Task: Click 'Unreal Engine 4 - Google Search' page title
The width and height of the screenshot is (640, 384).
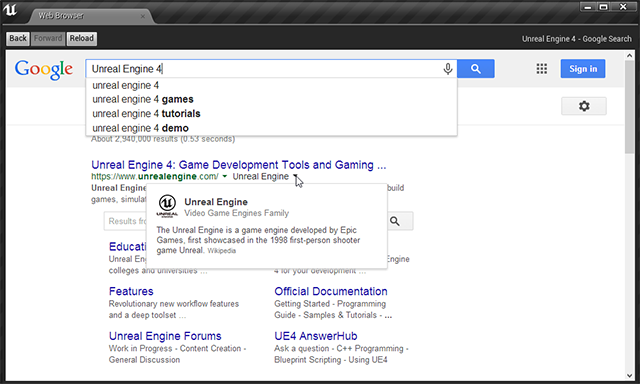Action: pyautogui.click(x=576, y=39)
